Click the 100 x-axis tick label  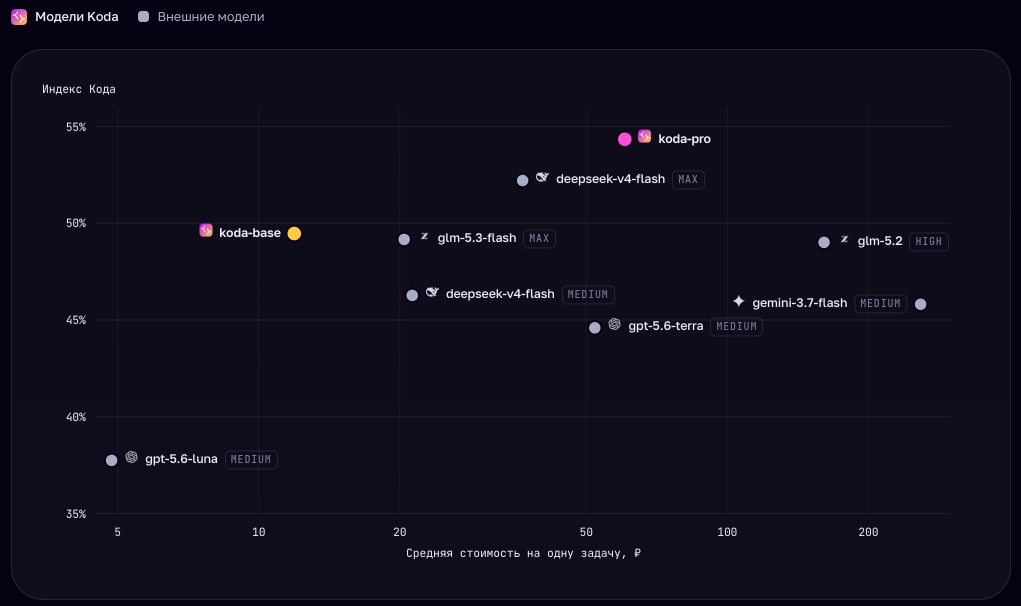coord(727,532)
